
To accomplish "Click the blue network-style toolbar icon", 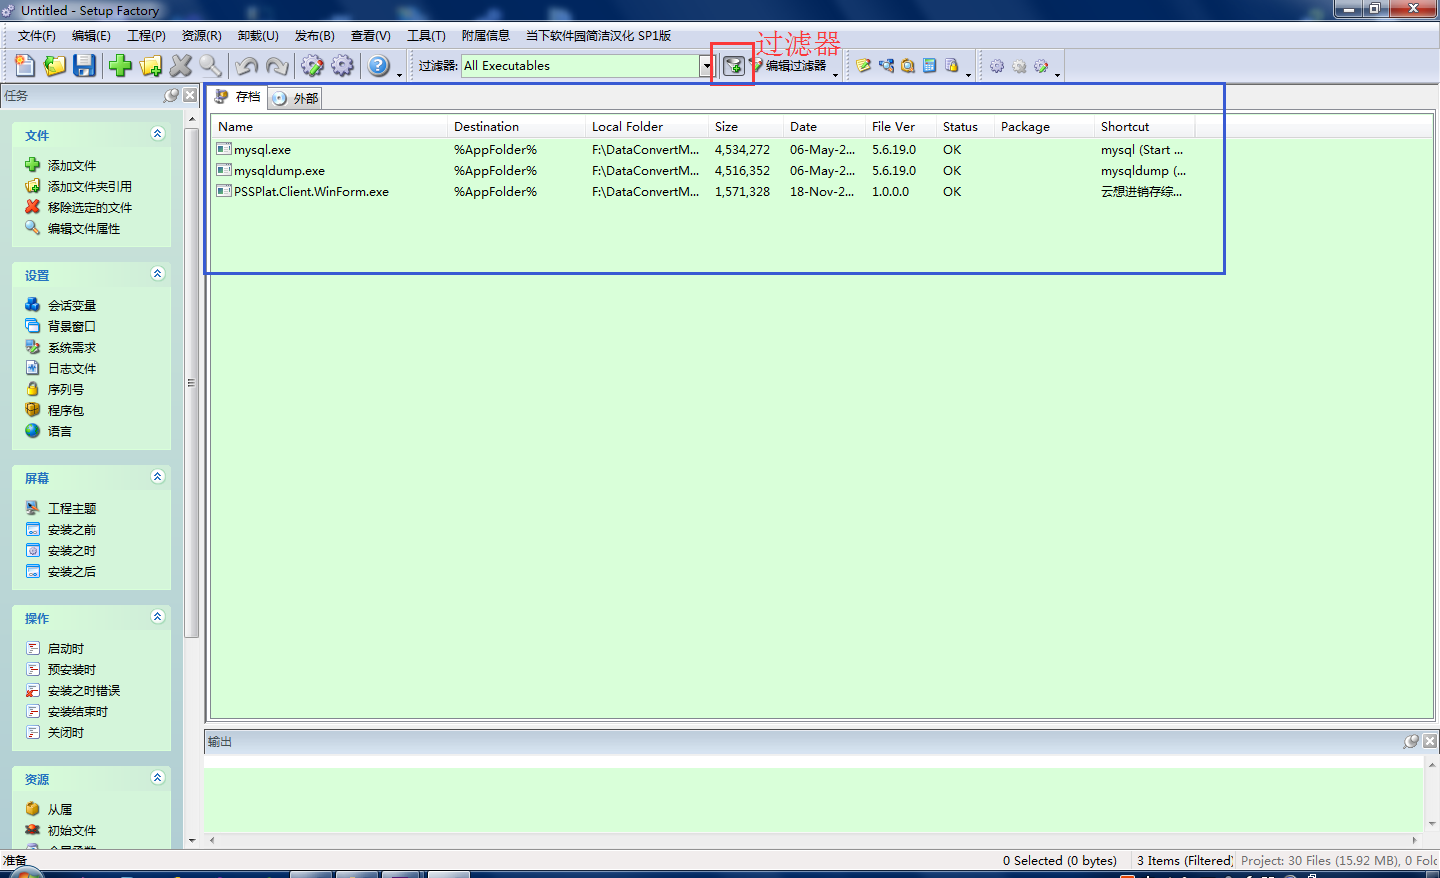I will (x=886, y=66).
